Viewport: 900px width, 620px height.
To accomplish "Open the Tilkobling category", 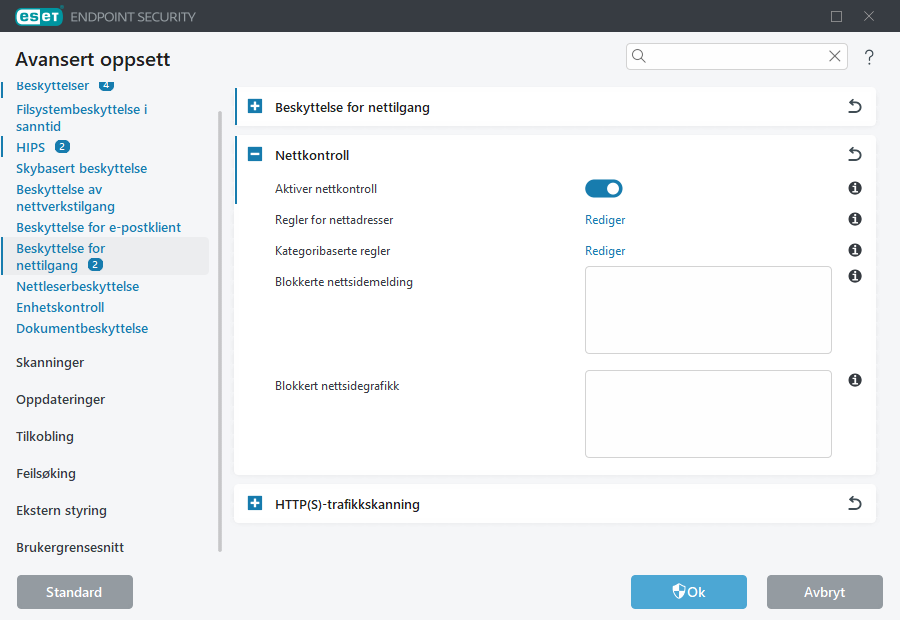I will [45, 436].
